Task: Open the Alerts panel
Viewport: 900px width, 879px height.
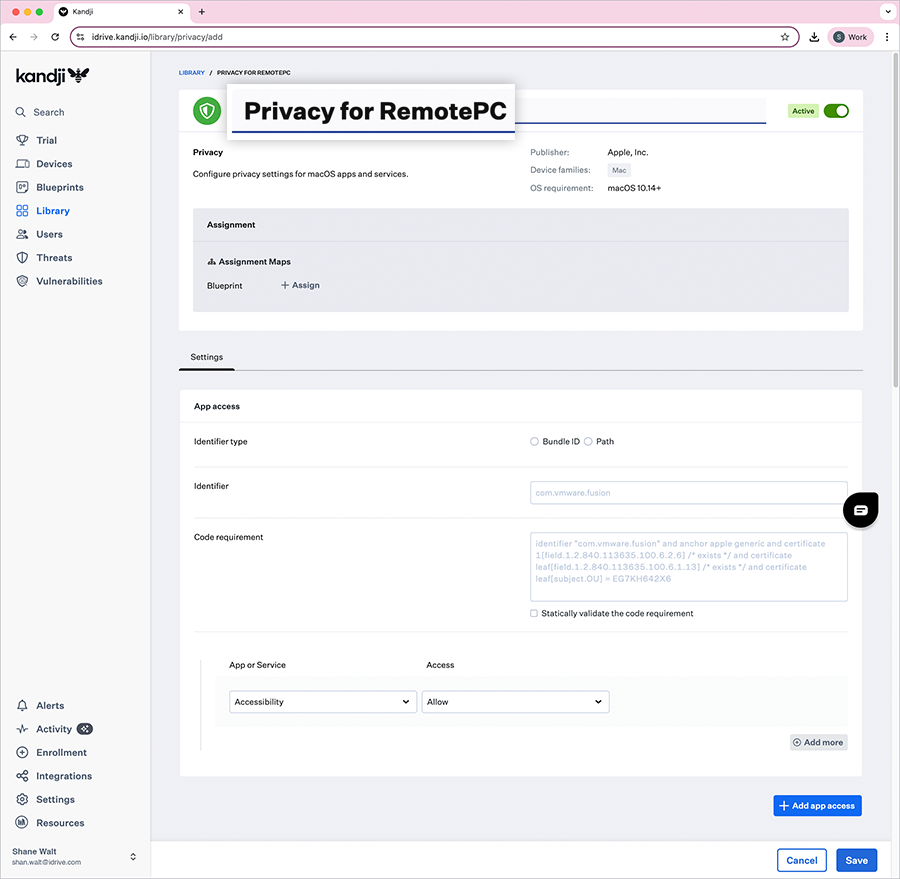Action: pos(48,705)
